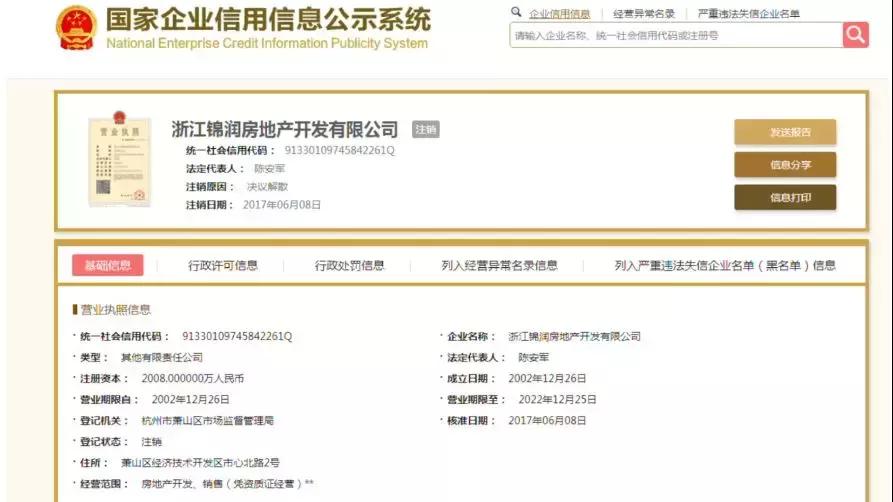The height and width of the screenshot is (502, 893).
Task: Switch to the 行政许可信息 tab
Action: 223,265
